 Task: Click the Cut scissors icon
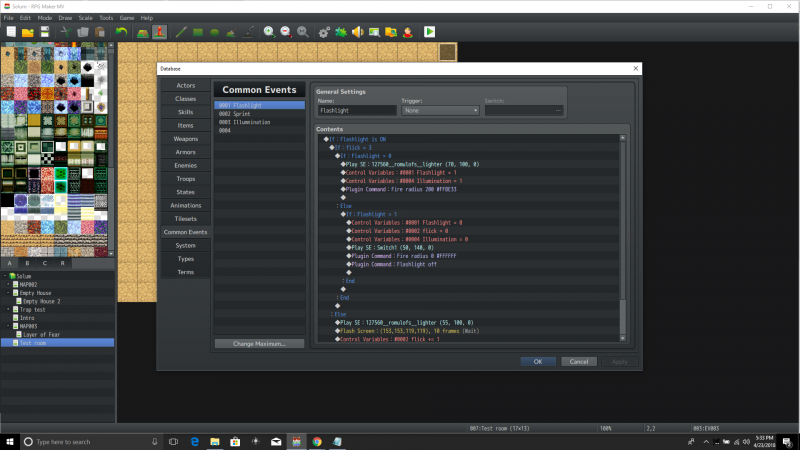[x=66, y=32]
